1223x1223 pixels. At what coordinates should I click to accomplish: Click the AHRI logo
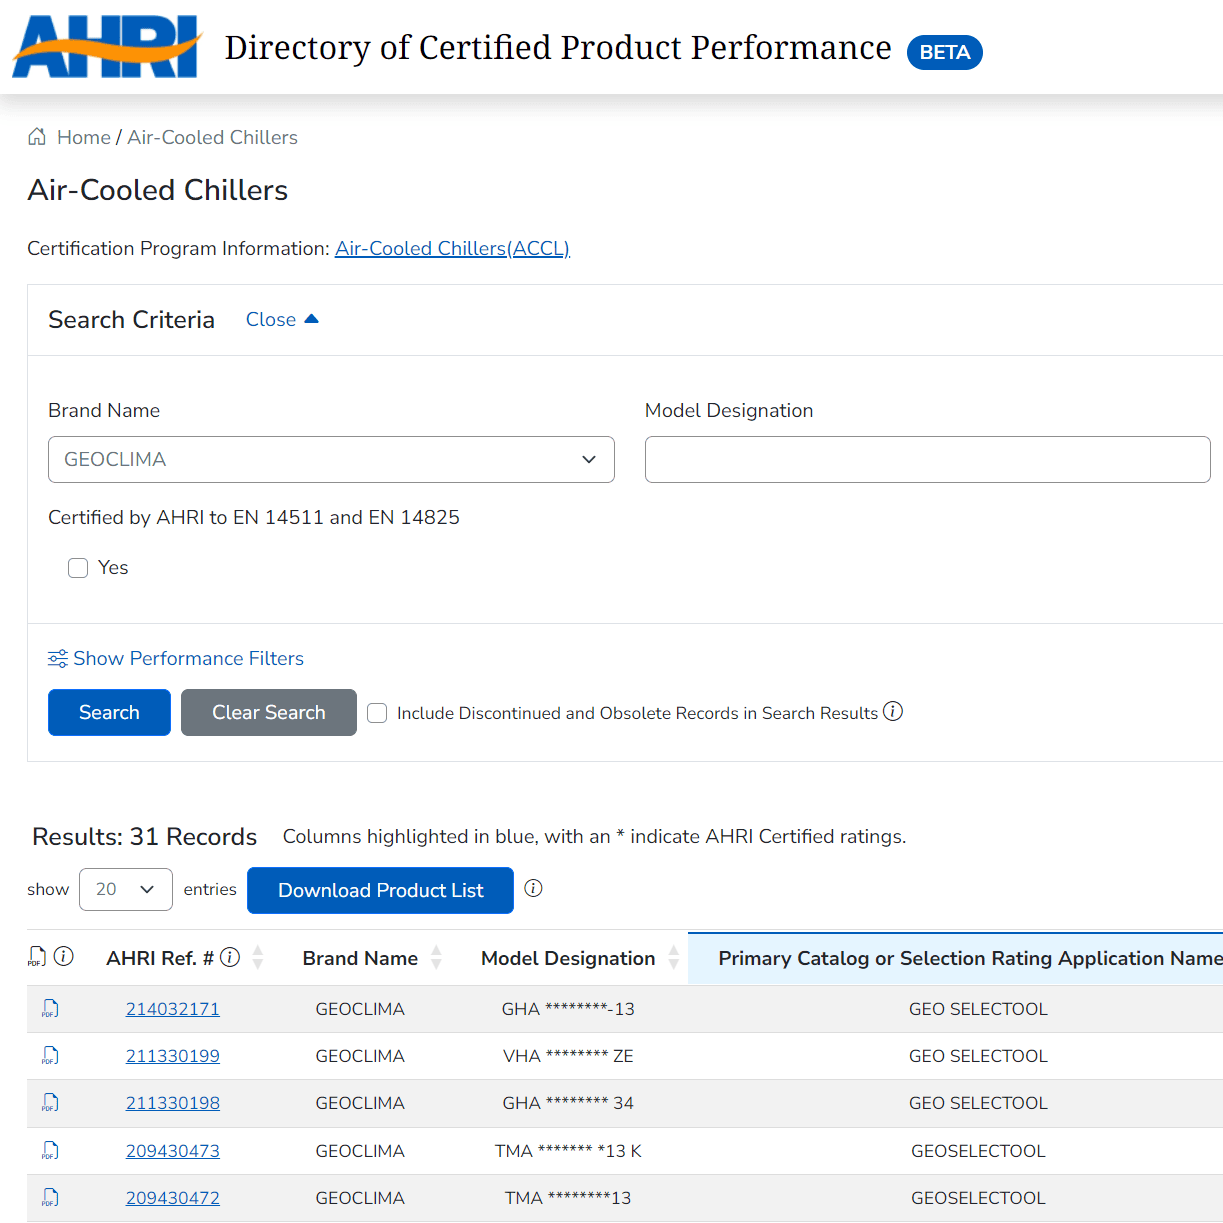(105, 47)
